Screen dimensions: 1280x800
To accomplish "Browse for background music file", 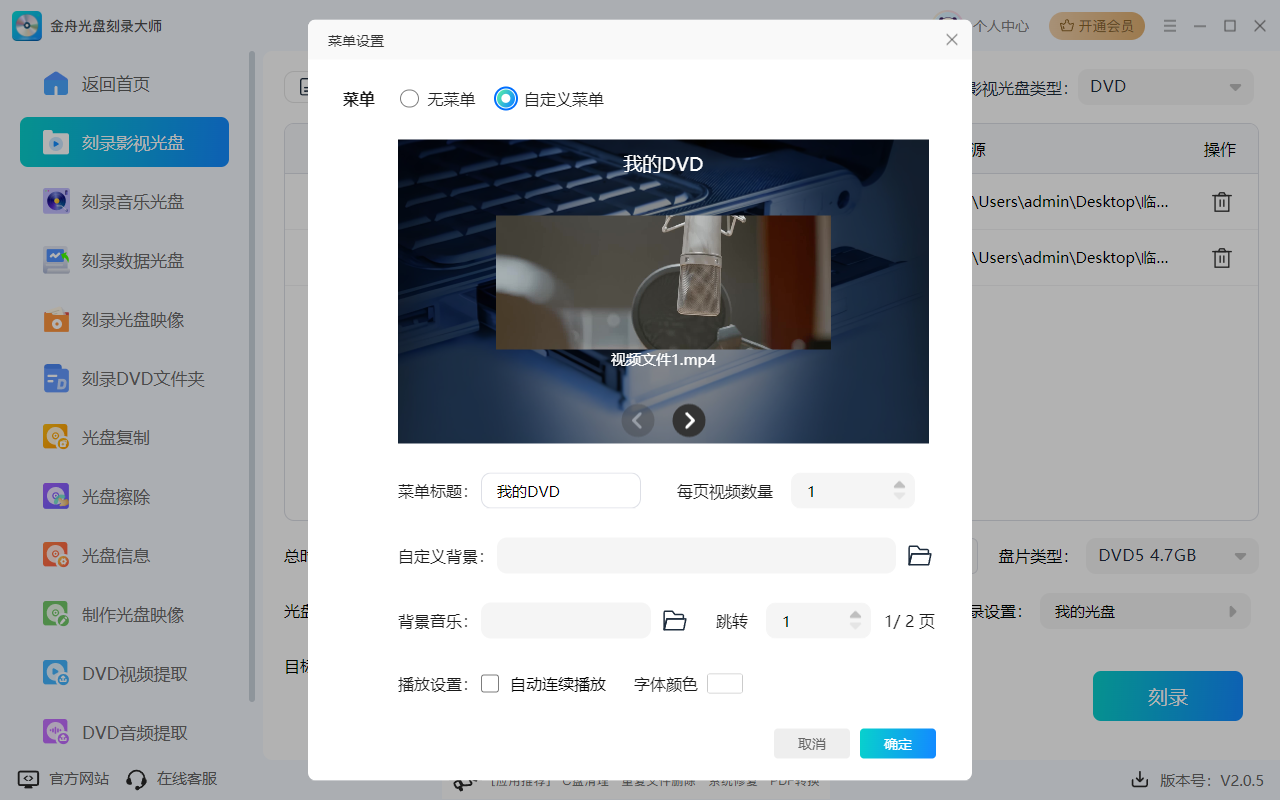I will pyautogui.click(x=675, y=620).
